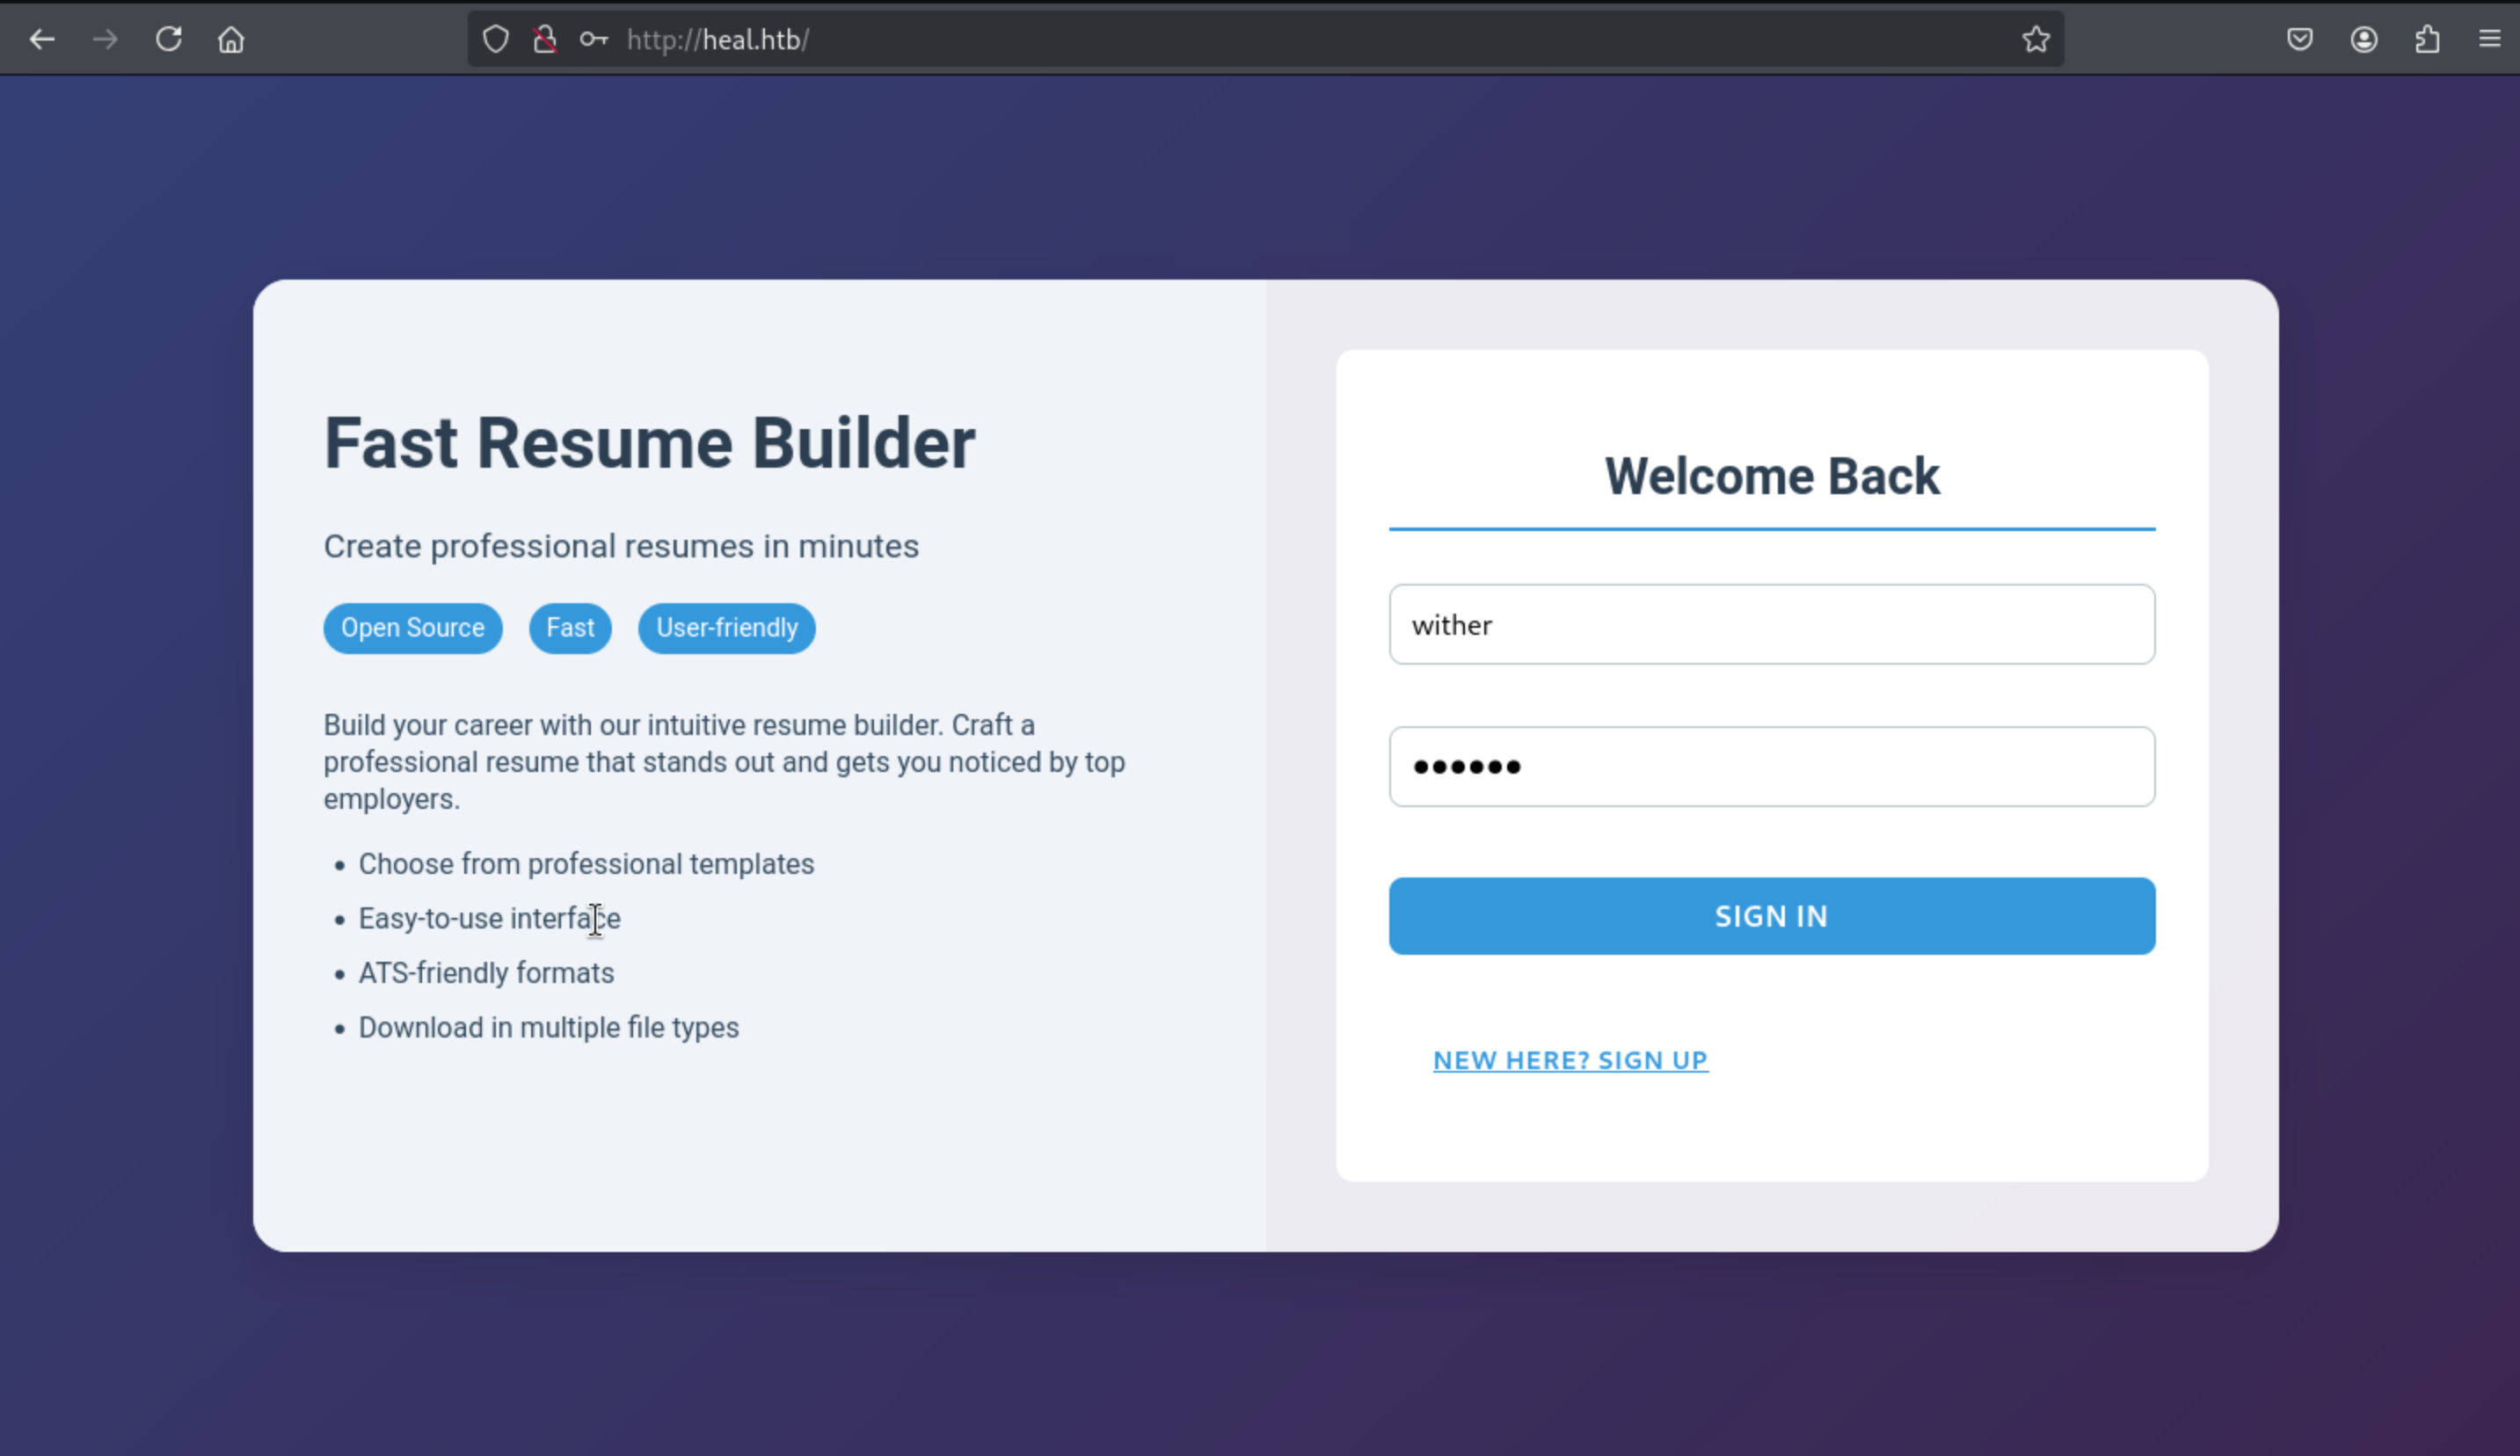Click the Open Source tag
Screen dimensions: 2520x1456
[412, 628]
